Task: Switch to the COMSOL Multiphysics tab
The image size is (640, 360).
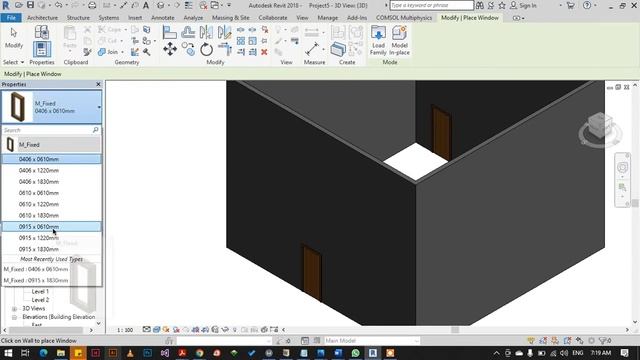Action: [x=404, y=18]
